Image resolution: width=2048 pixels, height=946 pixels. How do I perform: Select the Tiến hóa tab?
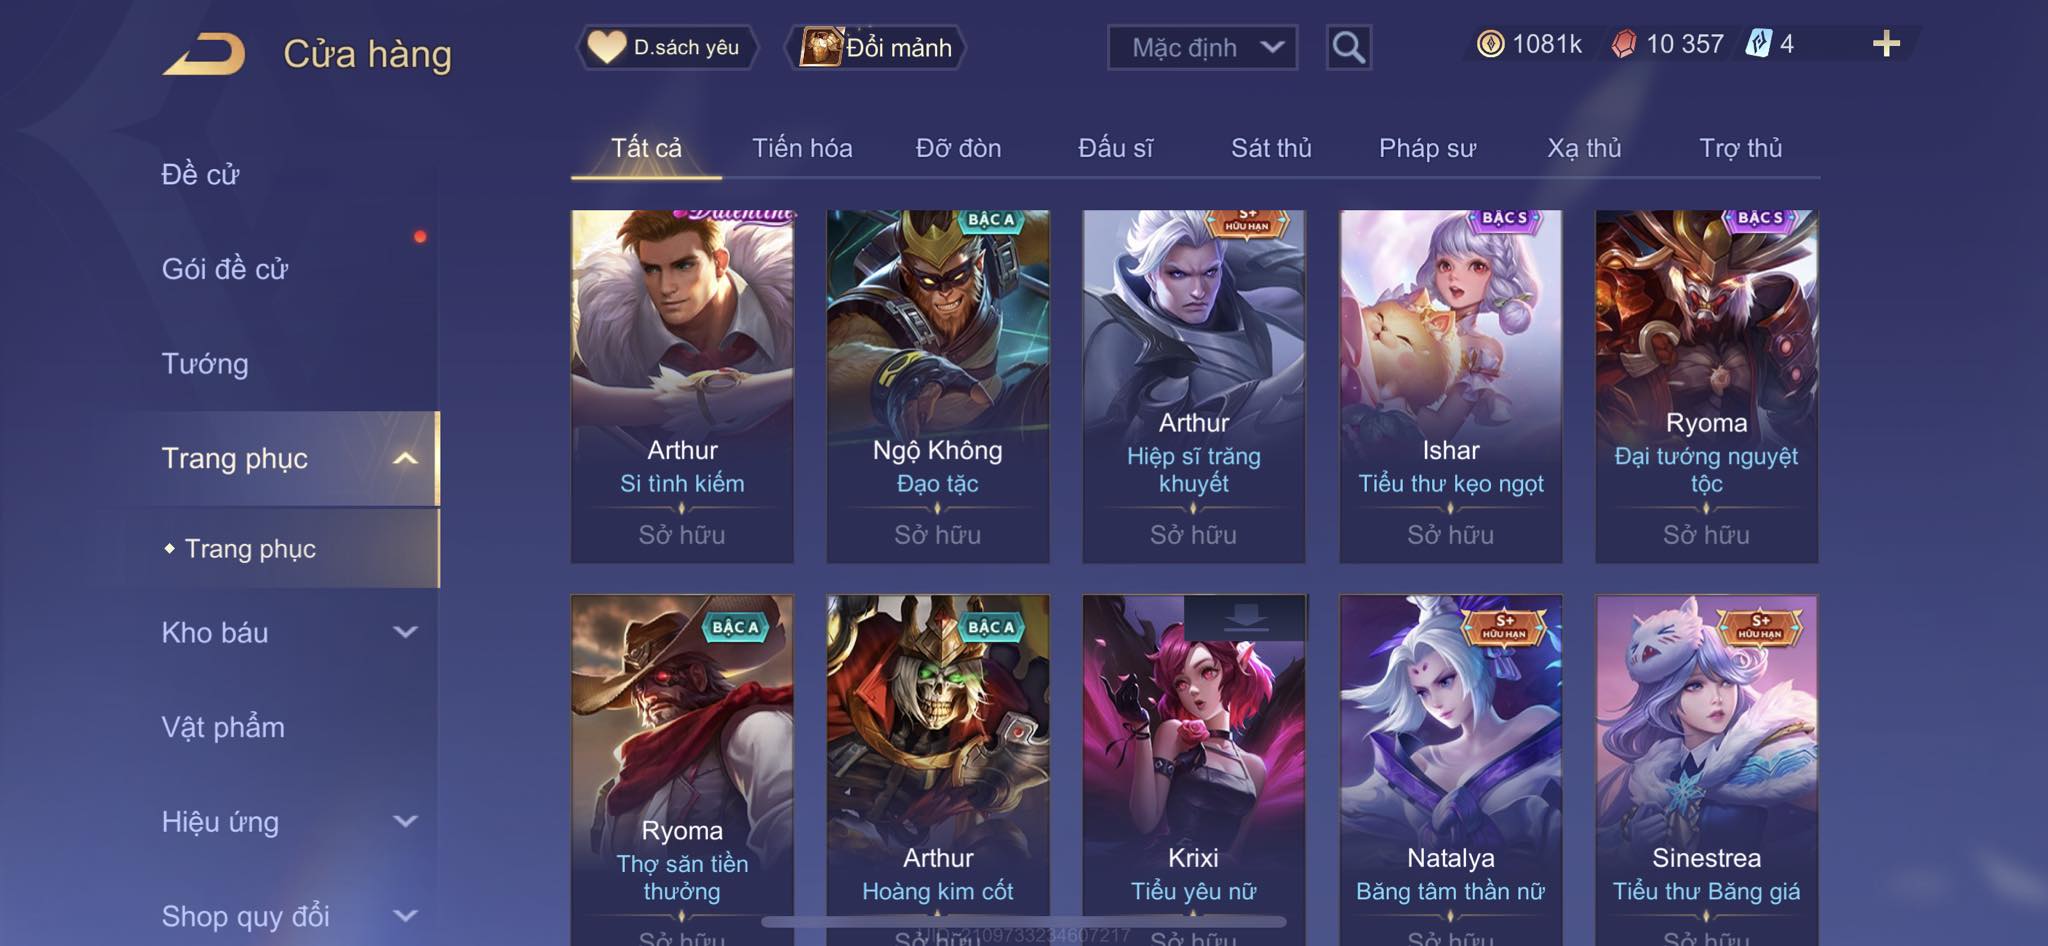click(x=802, y=148)
